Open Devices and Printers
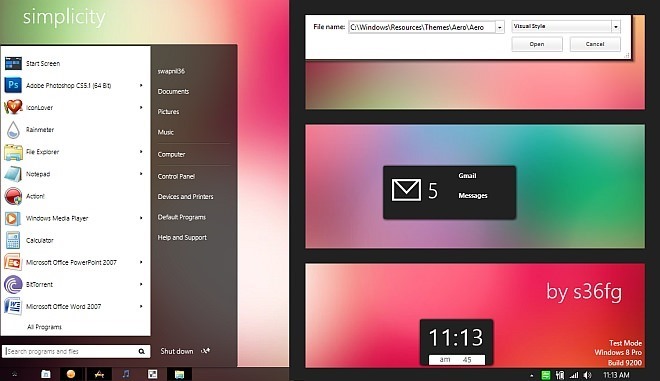The height and width of the screenshot is (381, 660). tap(186, 197)
